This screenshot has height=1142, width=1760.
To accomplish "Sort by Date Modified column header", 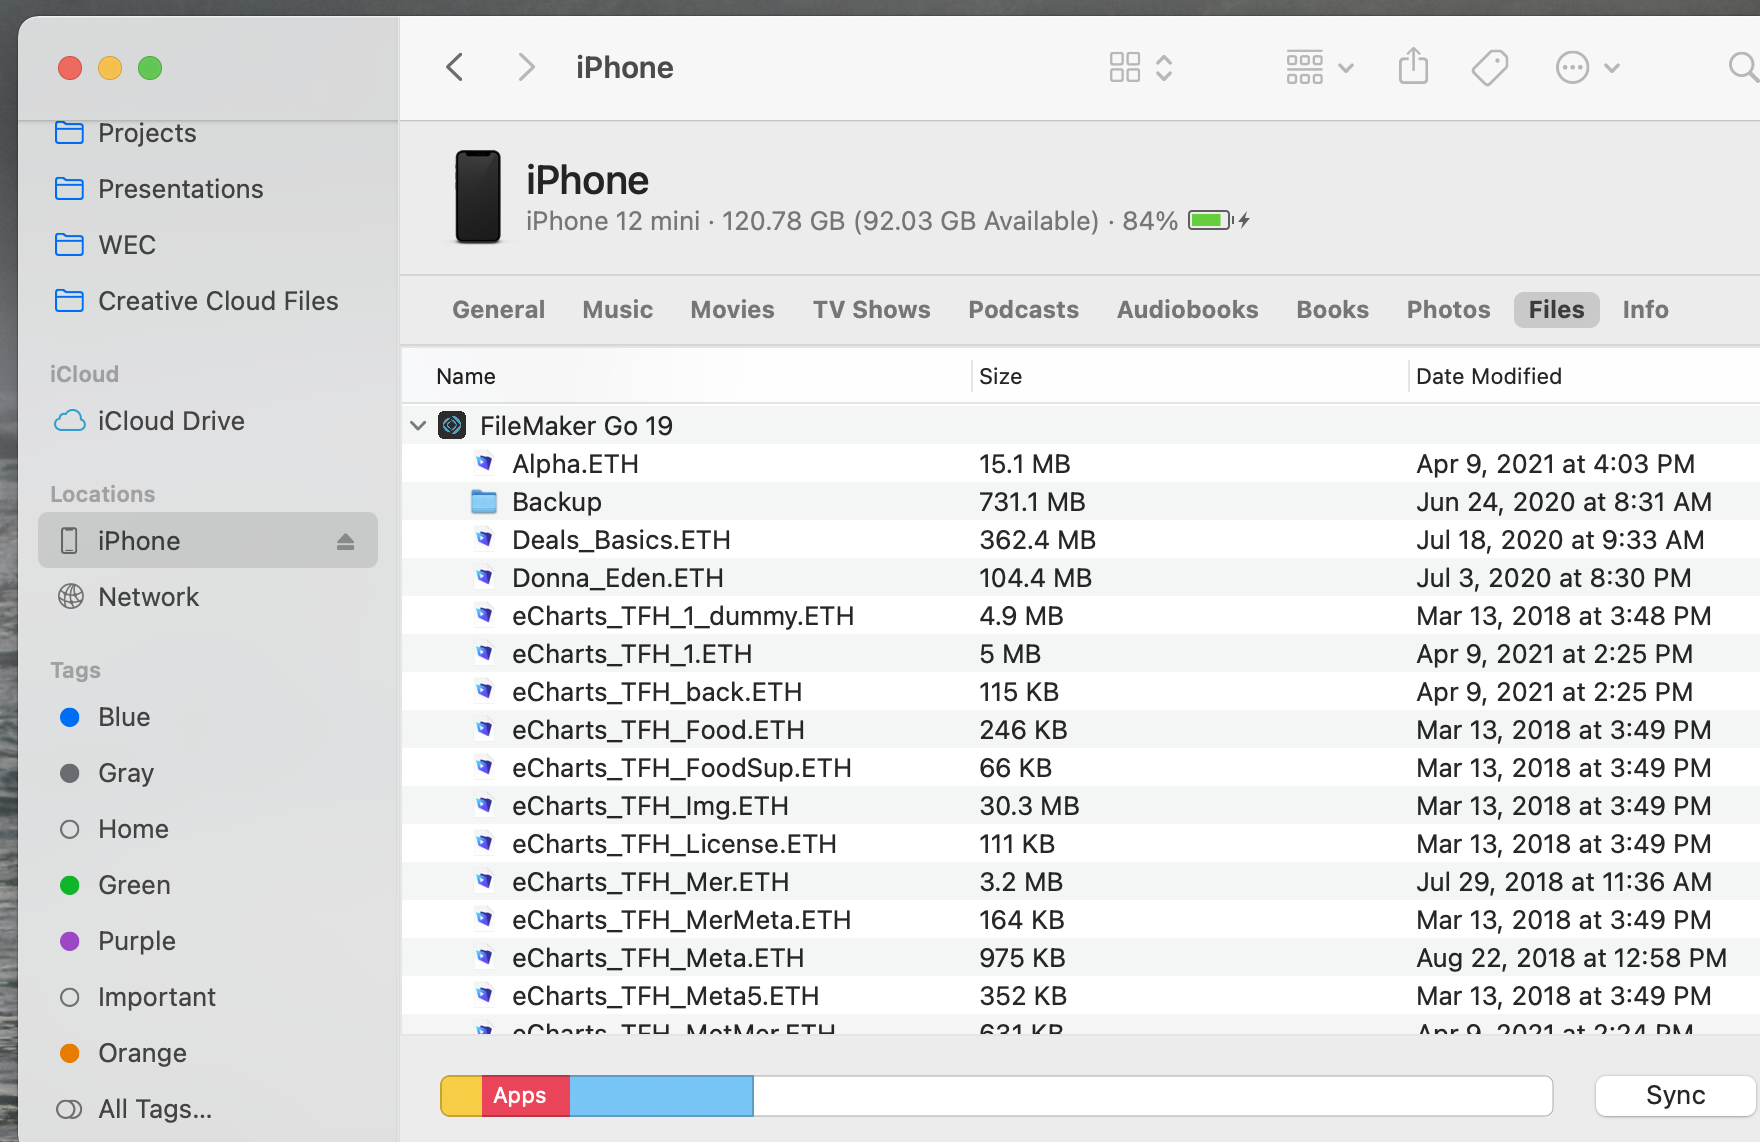I will pyautogui.click(x=1488, y=377).
